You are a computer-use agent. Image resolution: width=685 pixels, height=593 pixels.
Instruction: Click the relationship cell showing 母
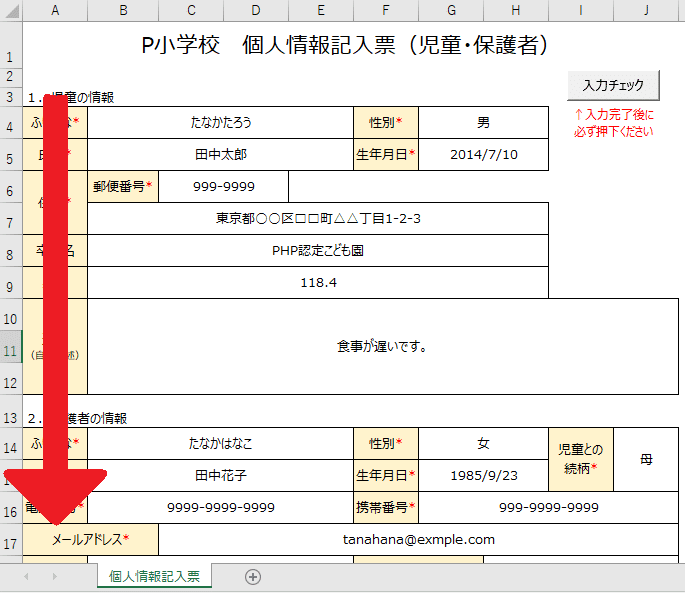point(646,459)
